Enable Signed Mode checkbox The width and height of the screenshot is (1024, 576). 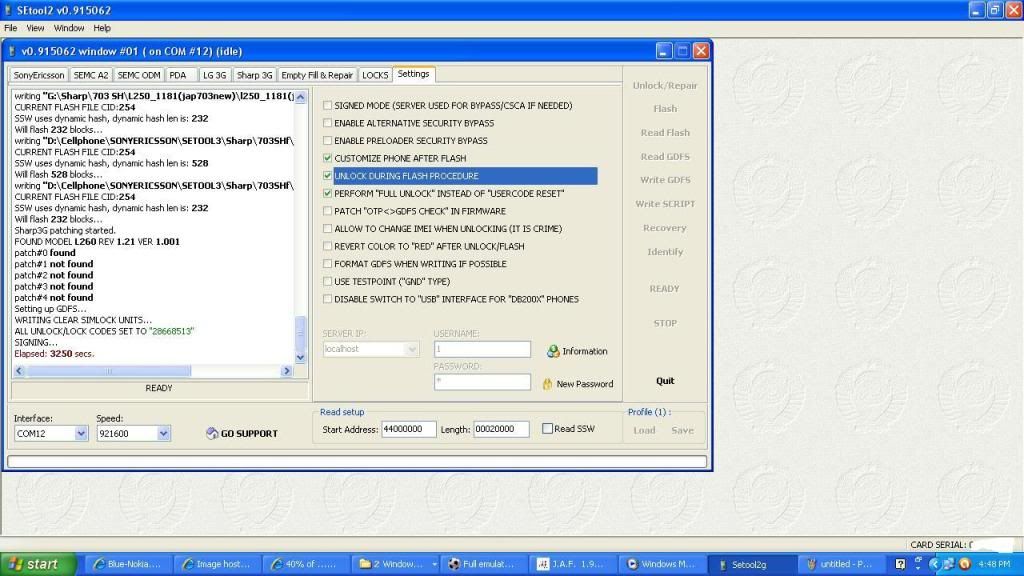(x=328, y=106)
